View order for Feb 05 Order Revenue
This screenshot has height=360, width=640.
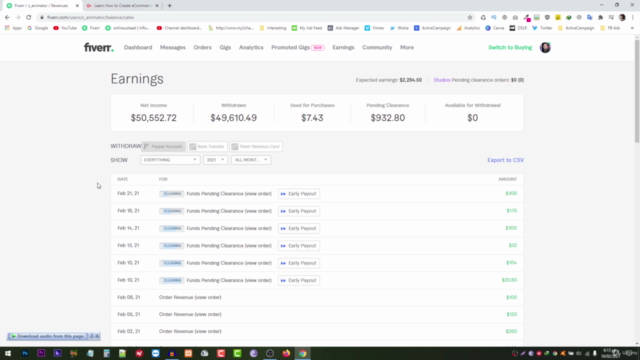[x=208, y=314]
